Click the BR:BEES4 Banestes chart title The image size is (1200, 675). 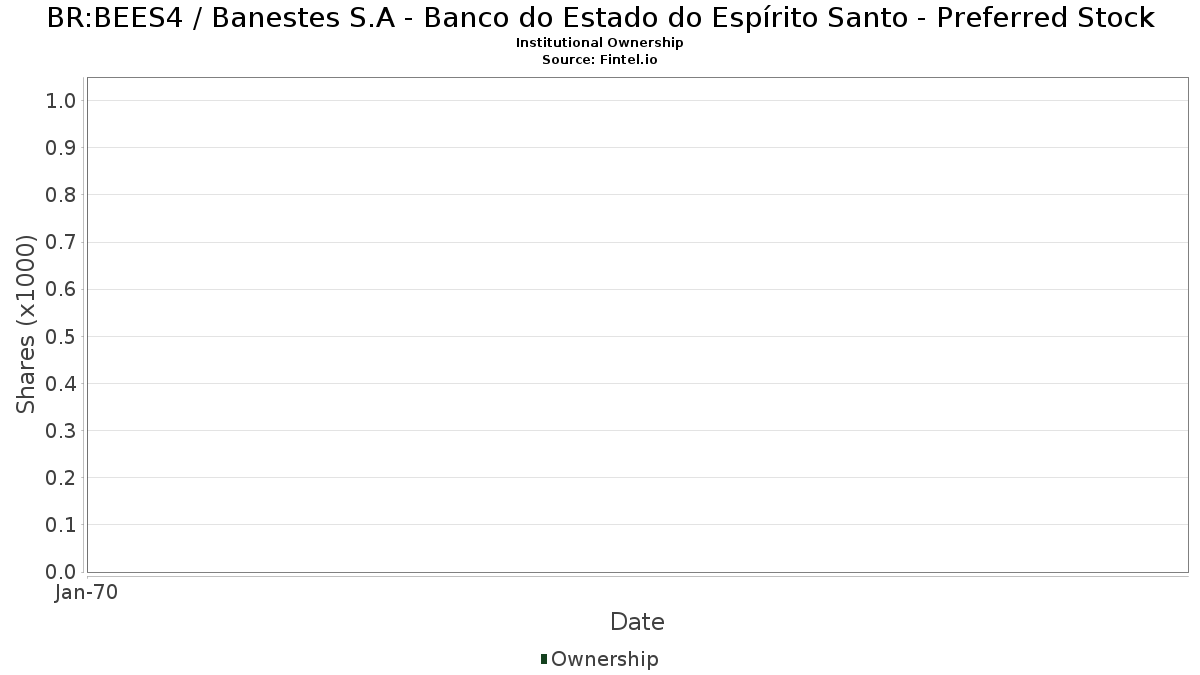click(x=600, y=17)
